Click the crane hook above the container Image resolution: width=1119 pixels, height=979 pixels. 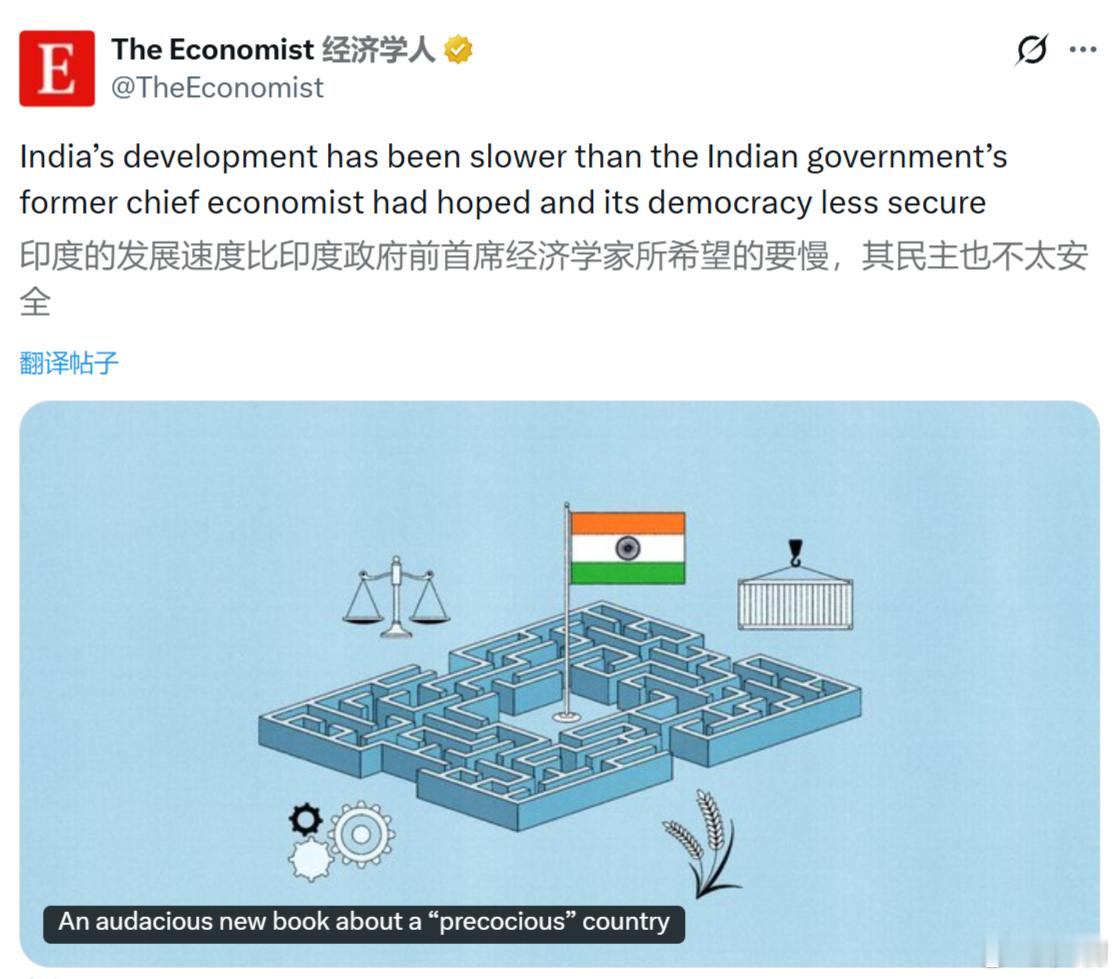795,551
